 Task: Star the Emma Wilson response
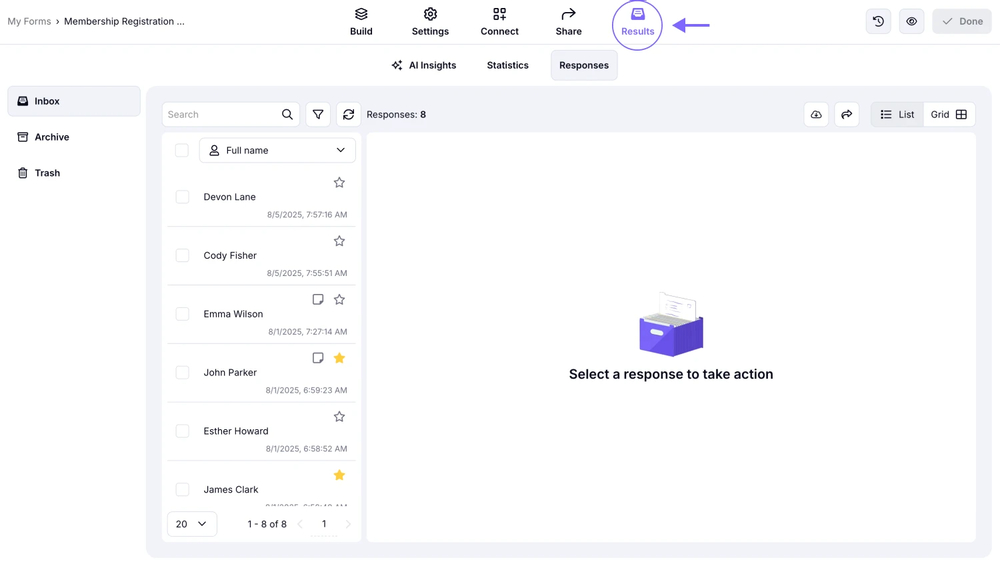pos(339,299)
